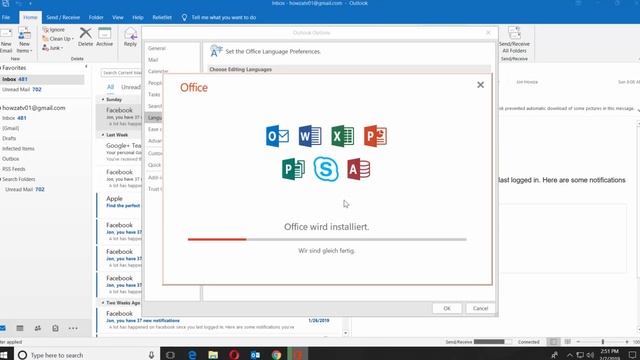The image size is (640, 360).
Task: Open the Infected Items folder
Action: [18, 149]
